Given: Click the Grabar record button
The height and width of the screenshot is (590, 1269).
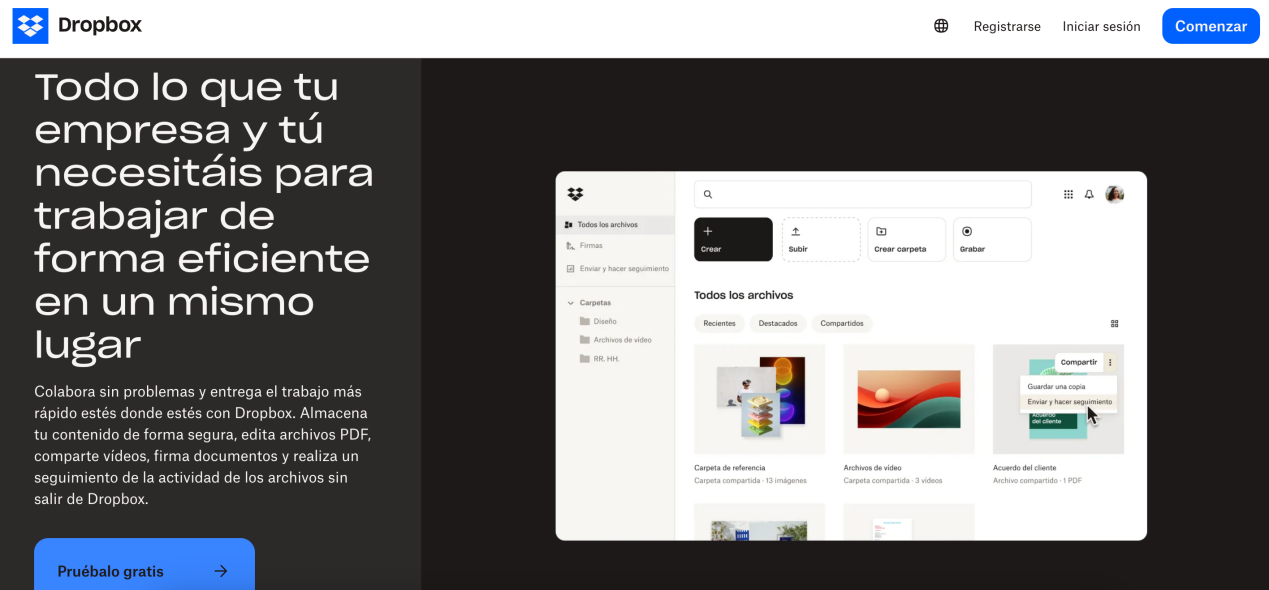Looking at the screenshot, I should [992, 239].
